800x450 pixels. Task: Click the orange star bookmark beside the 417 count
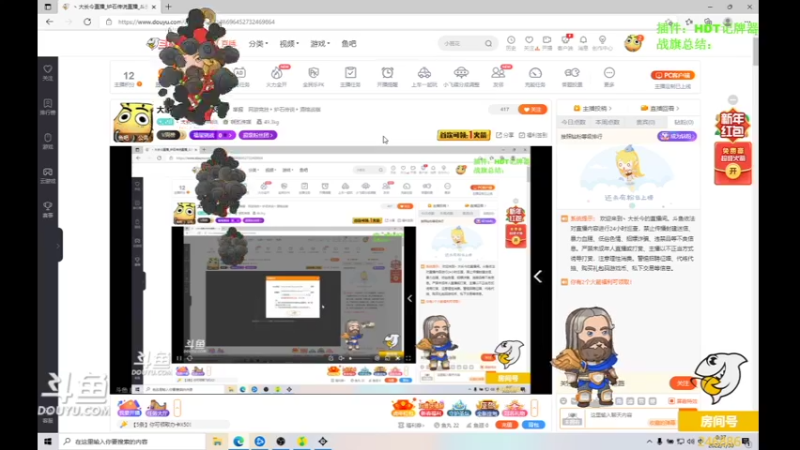(532, 109)
